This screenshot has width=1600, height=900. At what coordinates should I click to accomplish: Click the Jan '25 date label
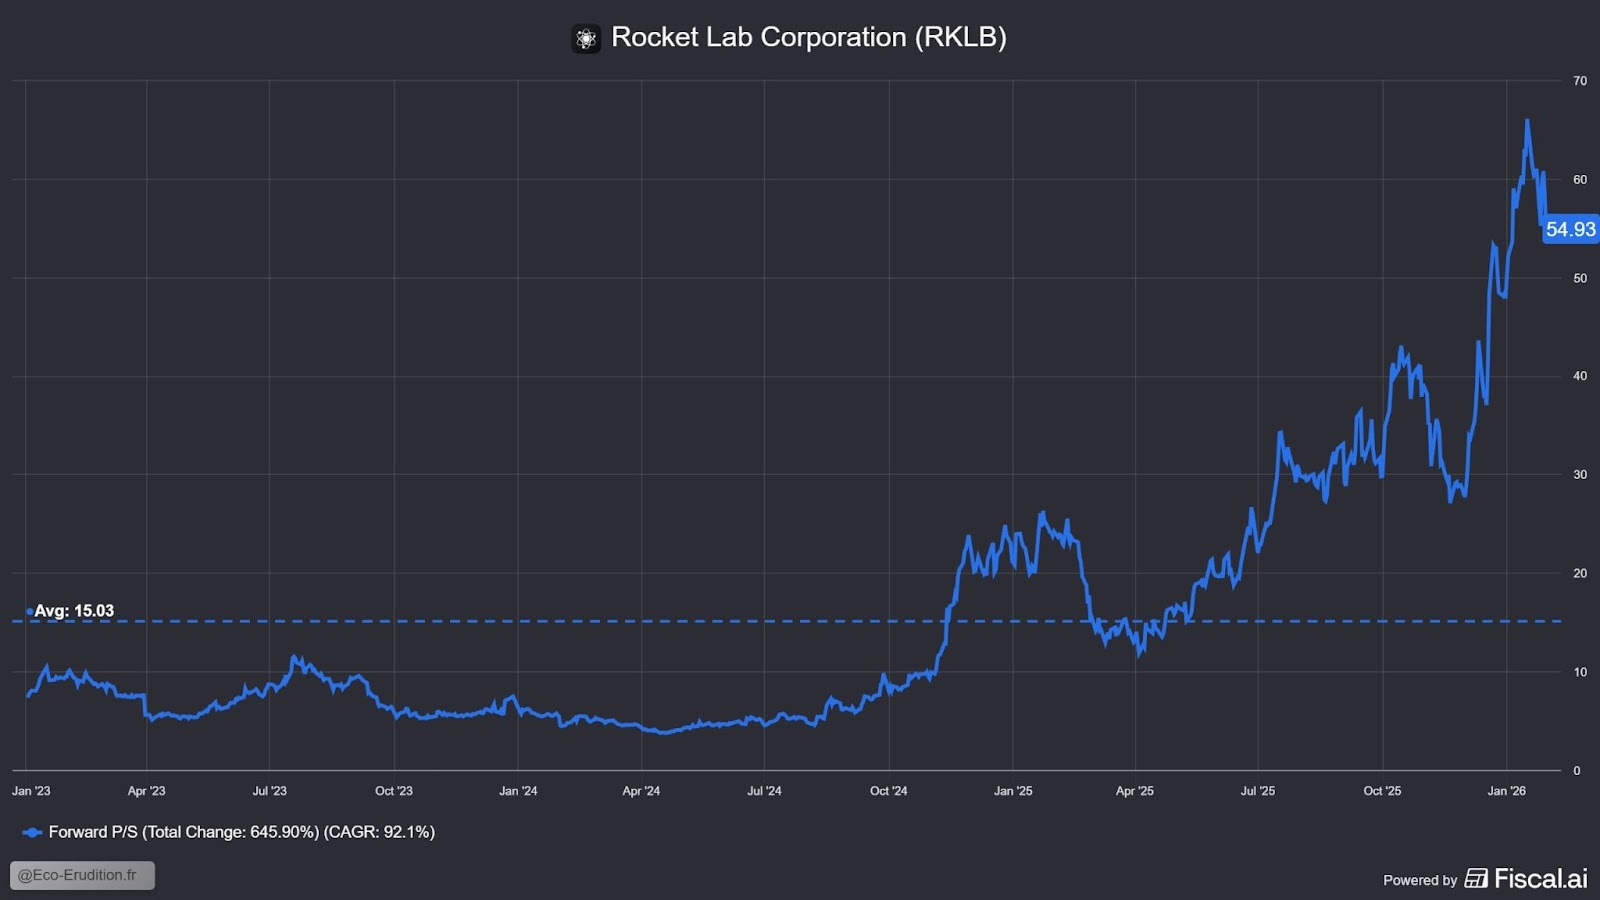1013,791
